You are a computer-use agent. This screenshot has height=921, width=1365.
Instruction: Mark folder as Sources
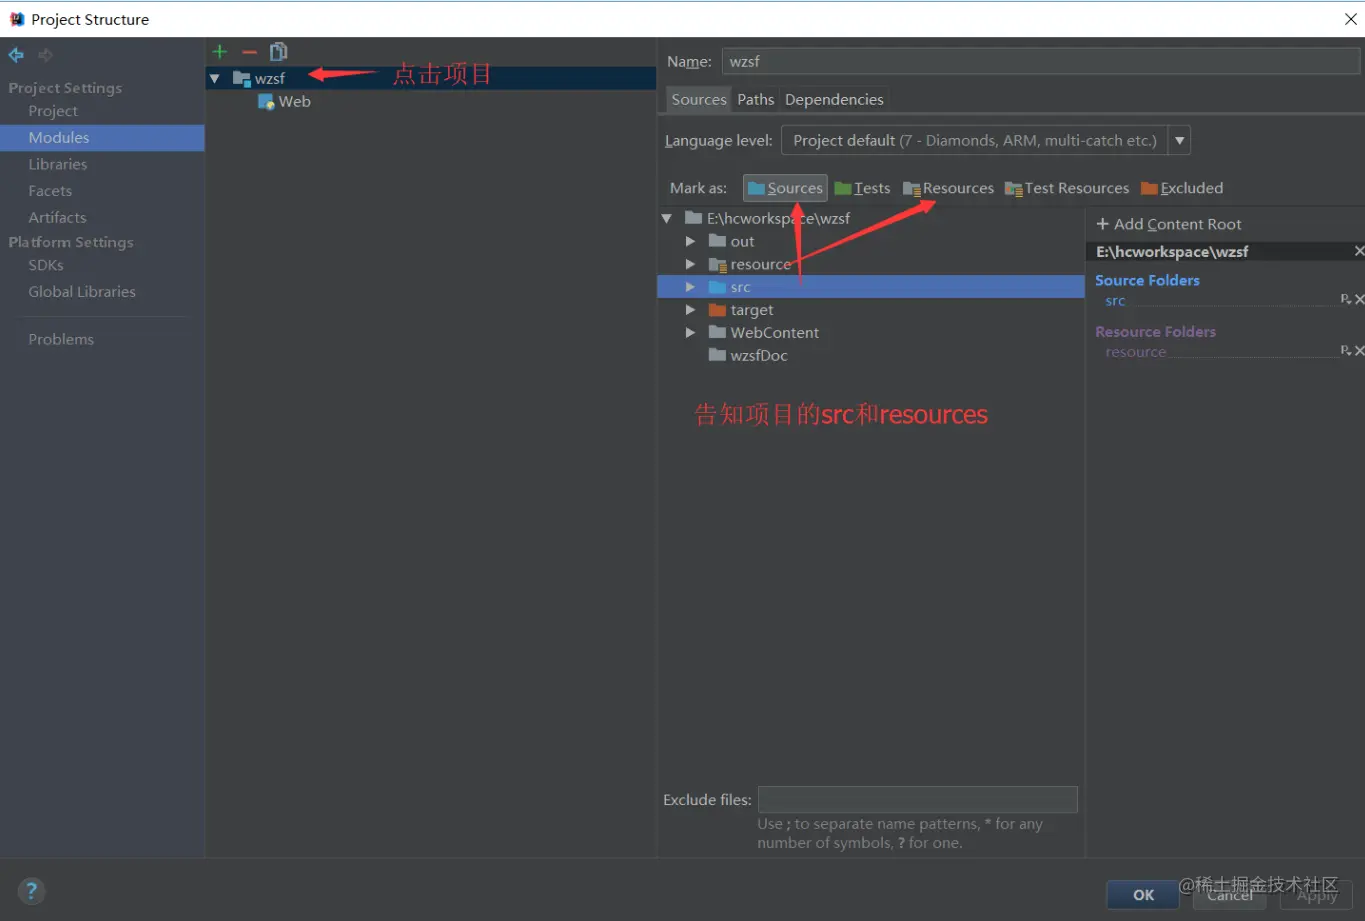point(785,188)
